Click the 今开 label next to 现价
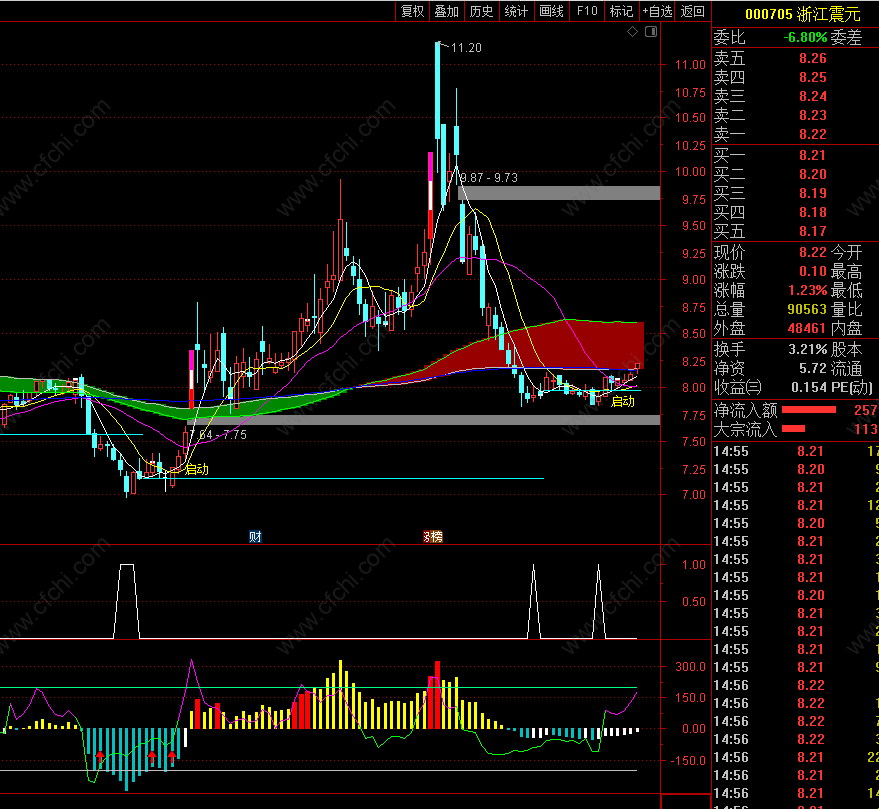Image resolution: width=879 pixels, height=809 pixels. 846,252
